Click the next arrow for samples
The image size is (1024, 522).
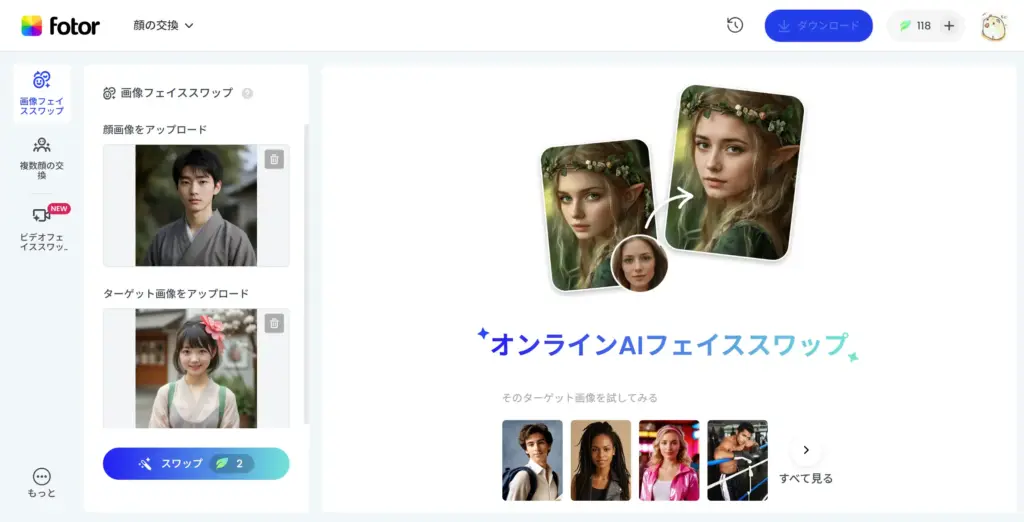806,449
